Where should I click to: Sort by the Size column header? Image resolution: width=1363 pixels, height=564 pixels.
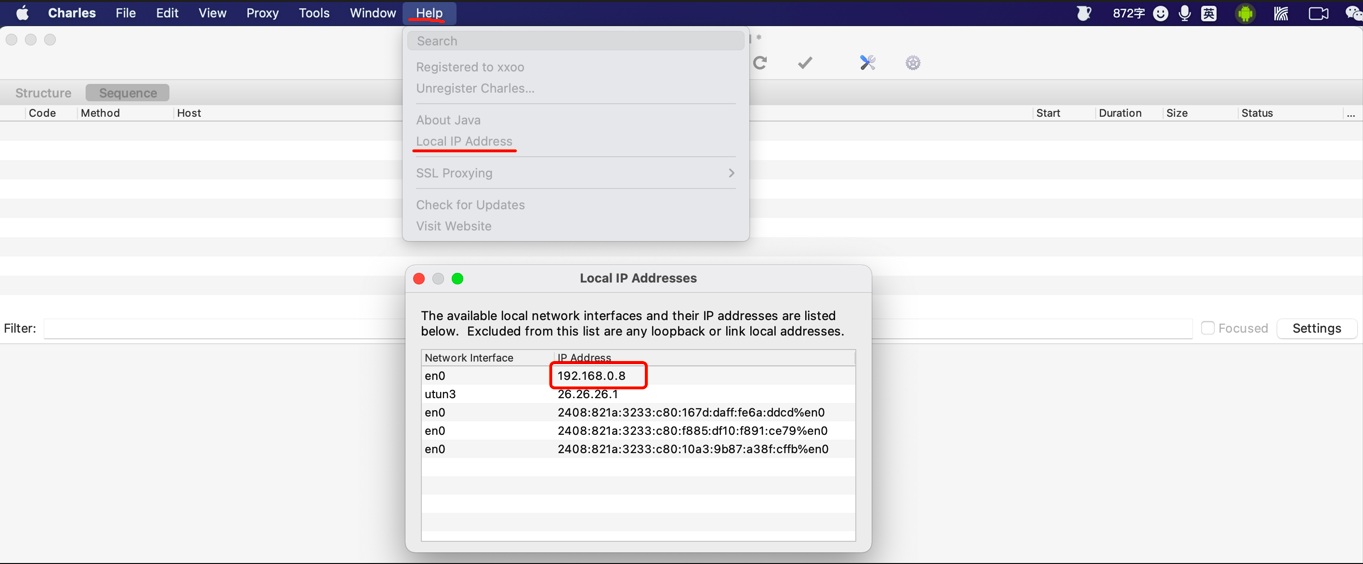click(1177, 113)
